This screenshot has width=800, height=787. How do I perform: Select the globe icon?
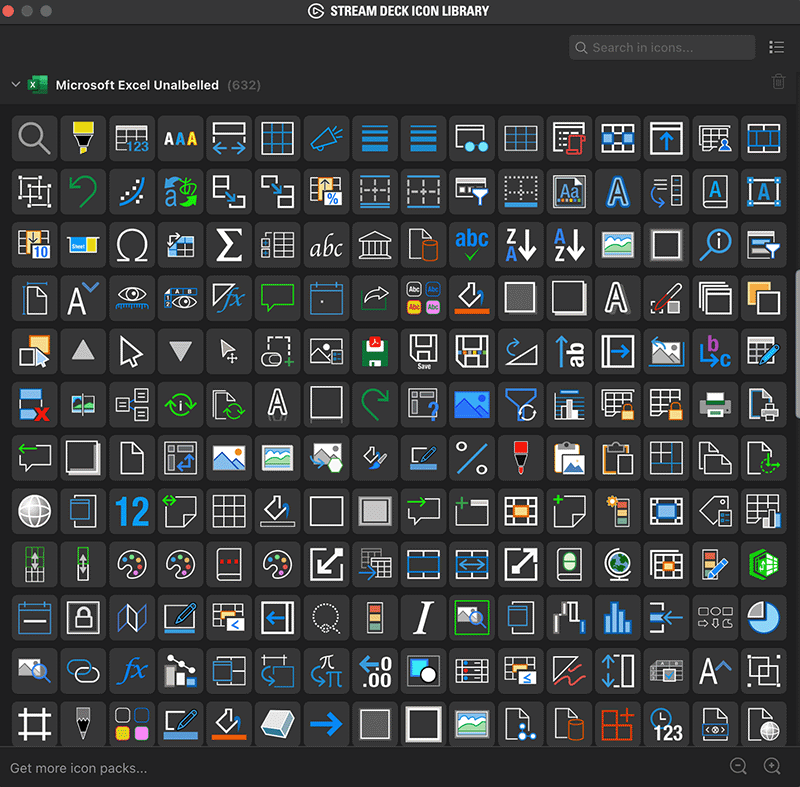click(34, 511)
